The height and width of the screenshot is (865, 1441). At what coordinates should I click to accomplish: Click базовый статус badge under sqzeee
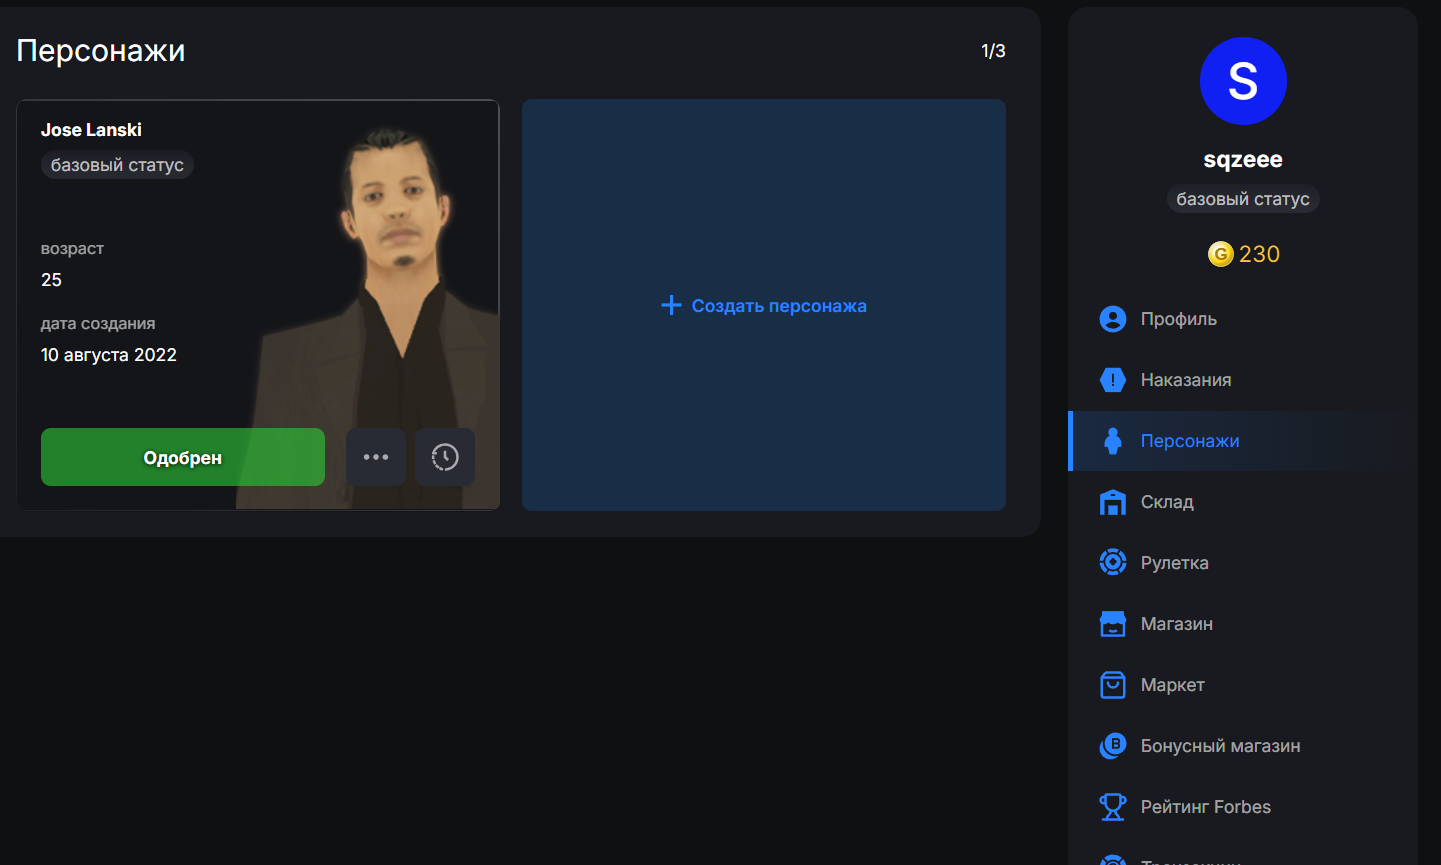pyautogui.click(x=1243, y=199)
